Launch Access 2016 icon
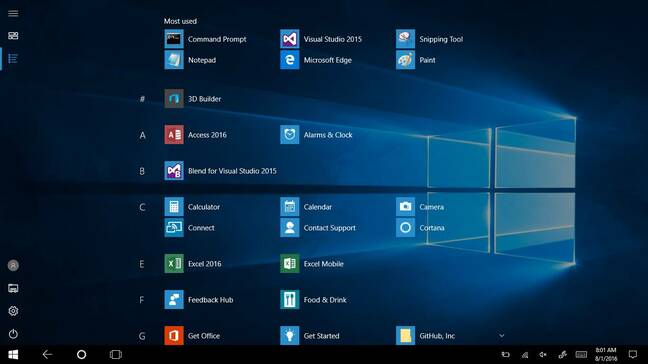 point(174,135)
